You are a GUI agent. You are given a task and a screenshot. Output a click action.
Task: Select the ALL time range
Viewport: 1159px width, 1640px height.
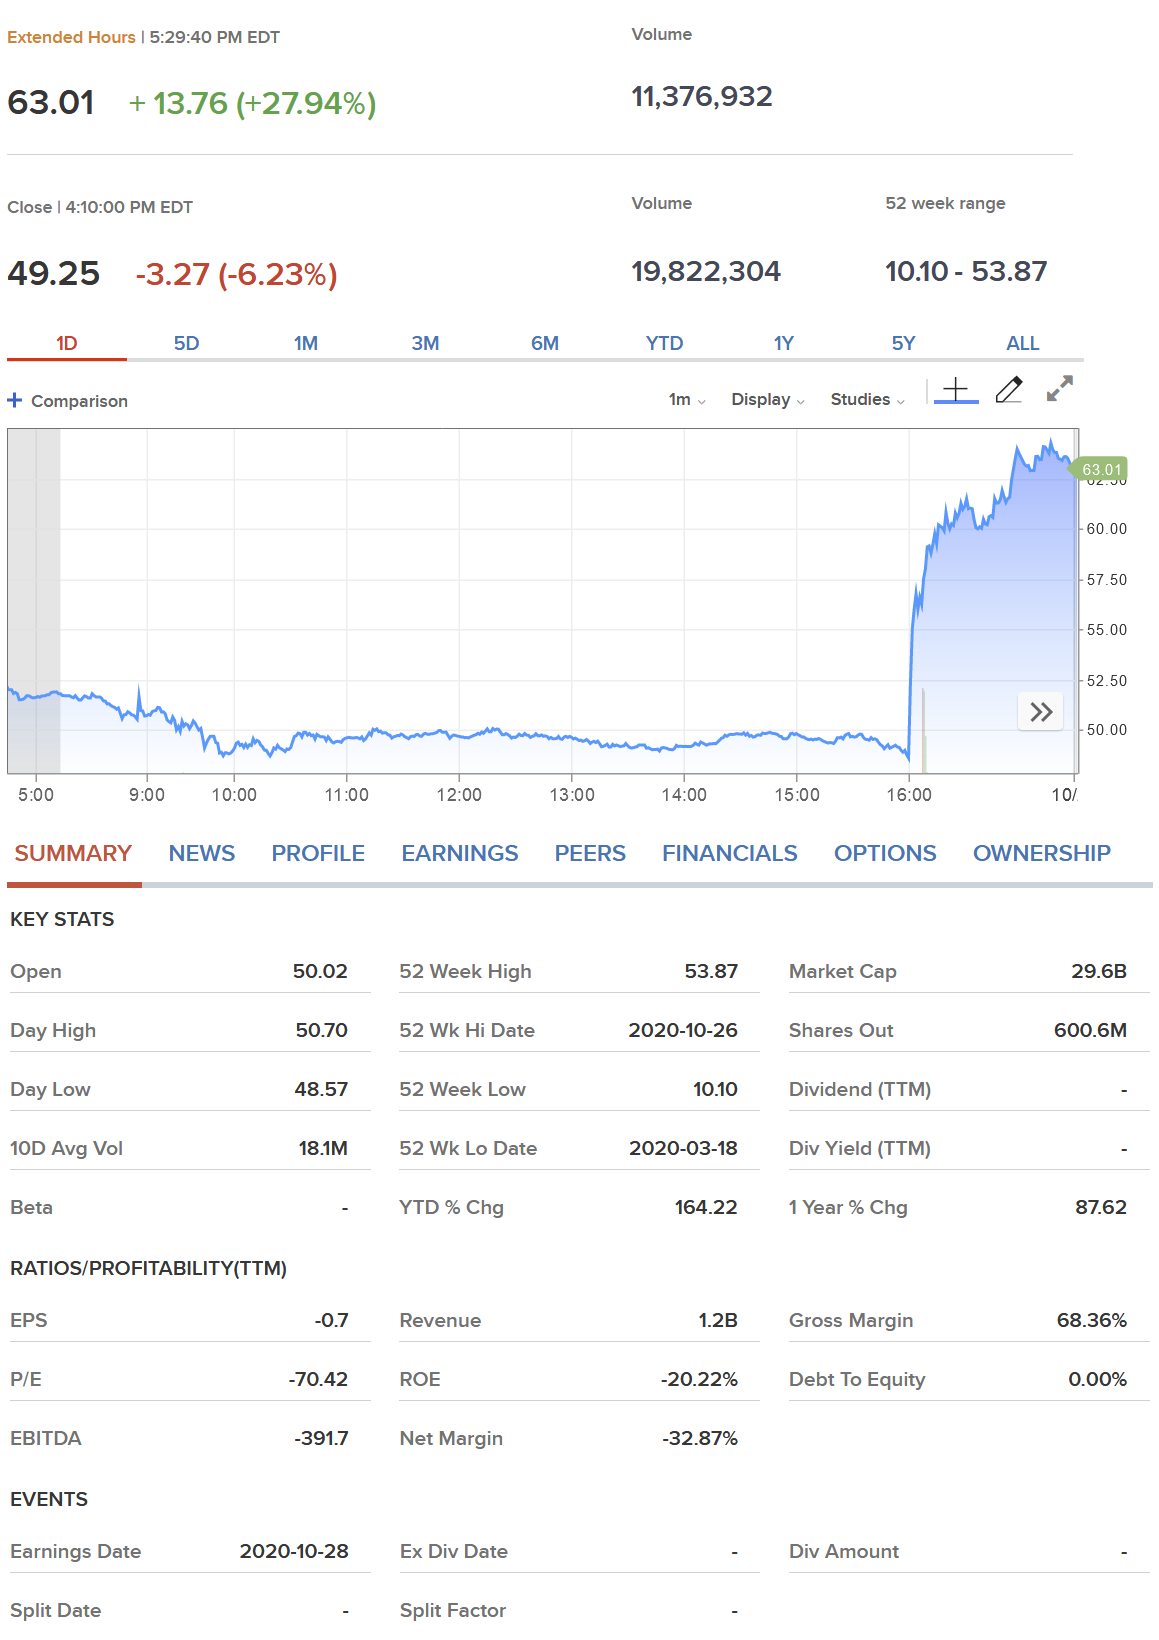click(x=1022, y=344)
